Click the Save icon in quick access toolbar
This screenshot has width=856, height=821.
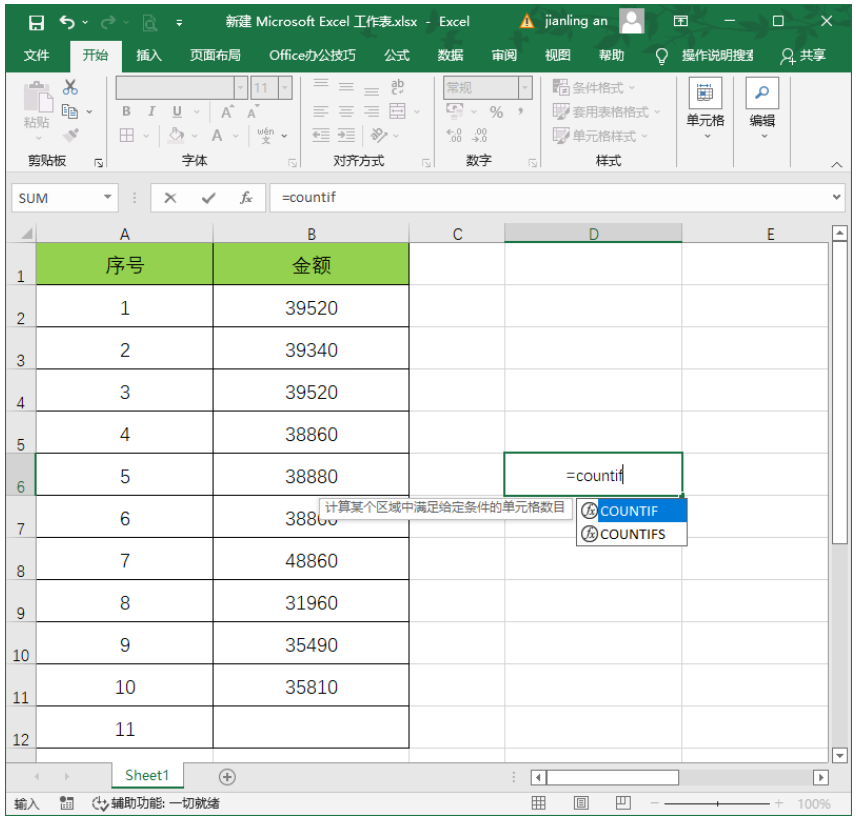tap(36, 22)
